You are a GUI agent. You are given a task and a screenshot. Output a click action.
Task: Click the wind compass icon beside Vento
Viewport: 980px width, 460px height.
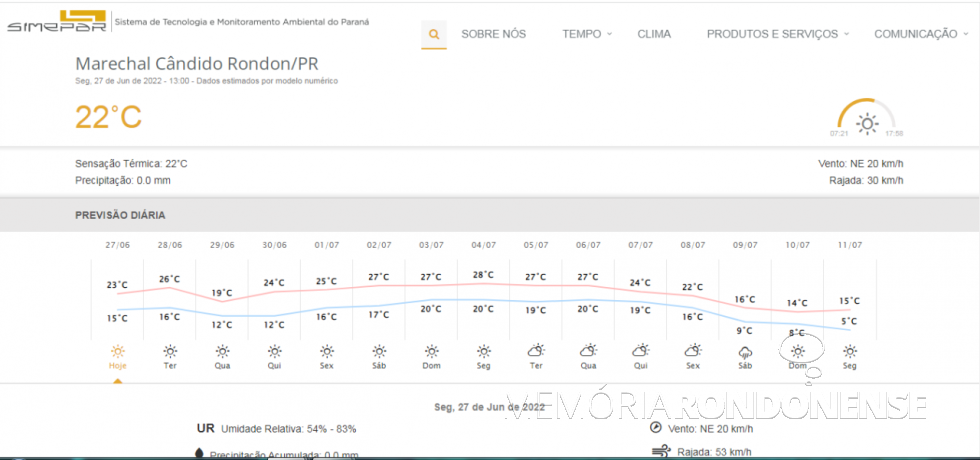tap(656, 427)
